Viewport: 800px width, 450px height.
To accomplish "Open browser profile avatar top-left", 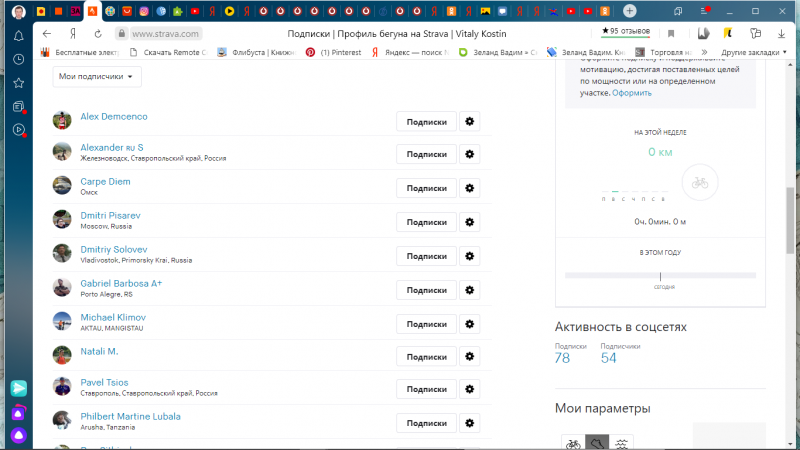I will [18, 11].
